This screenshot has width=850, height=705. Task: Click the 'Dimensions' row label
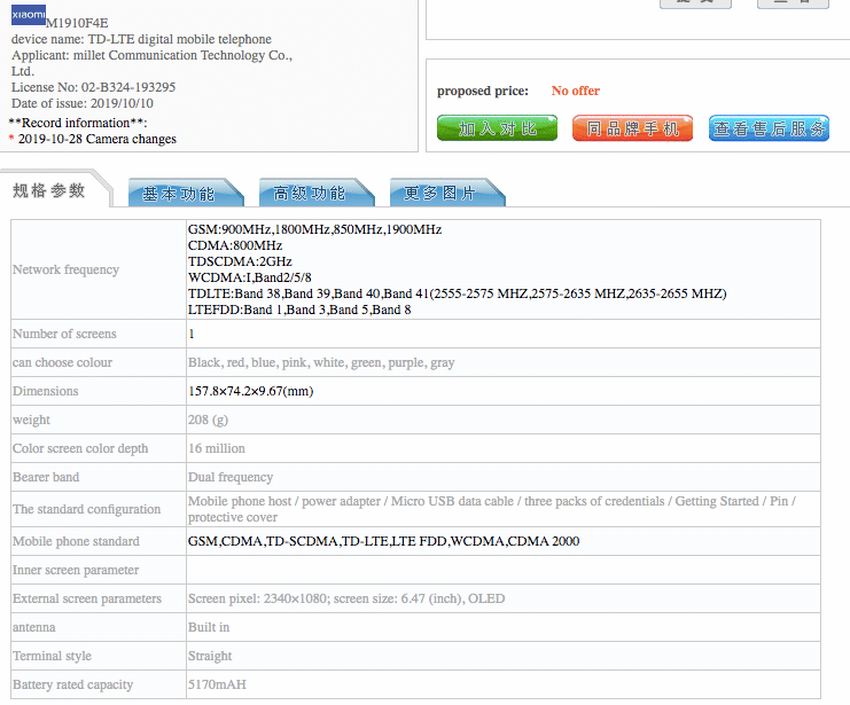[45, 391]
